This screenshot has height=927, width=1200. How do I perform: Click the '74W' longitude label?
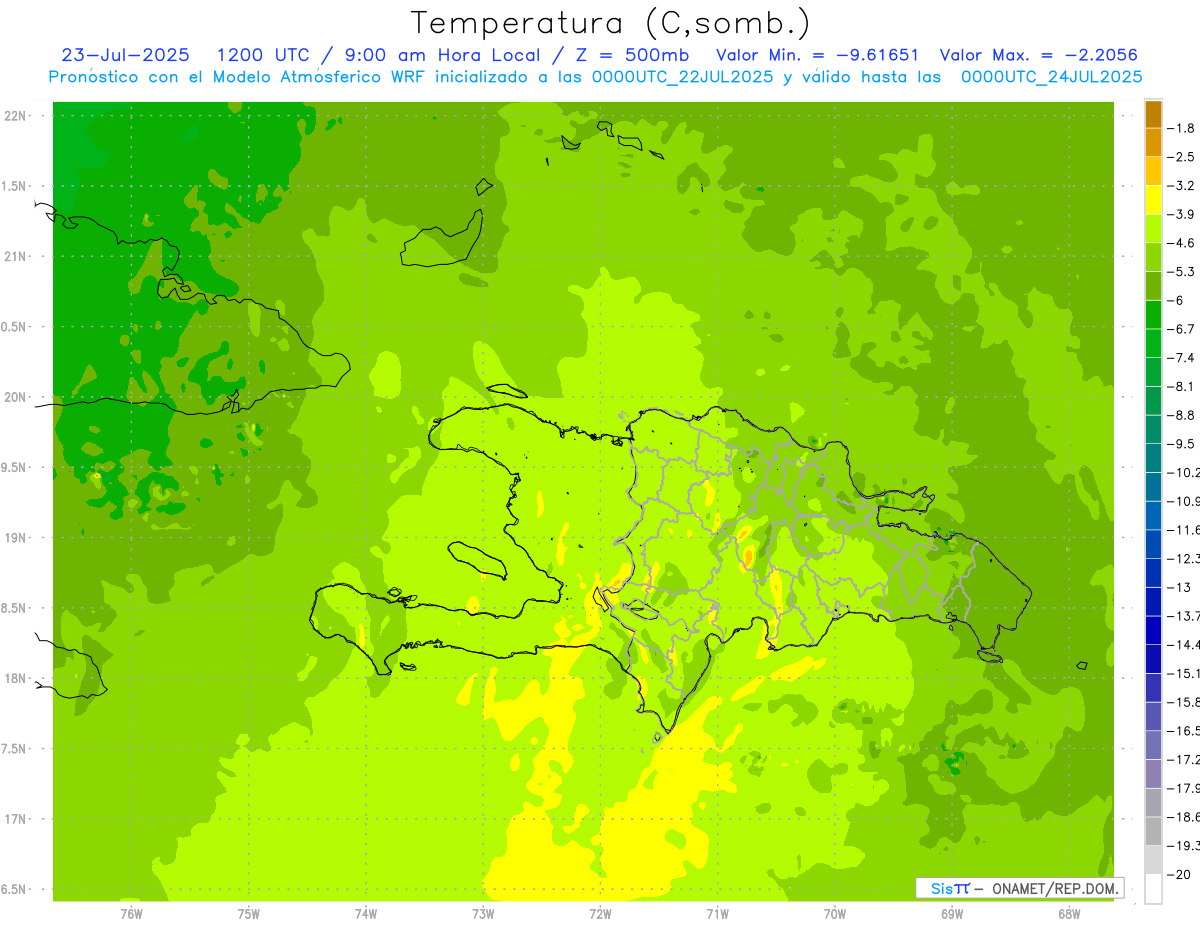click(366, 913)
